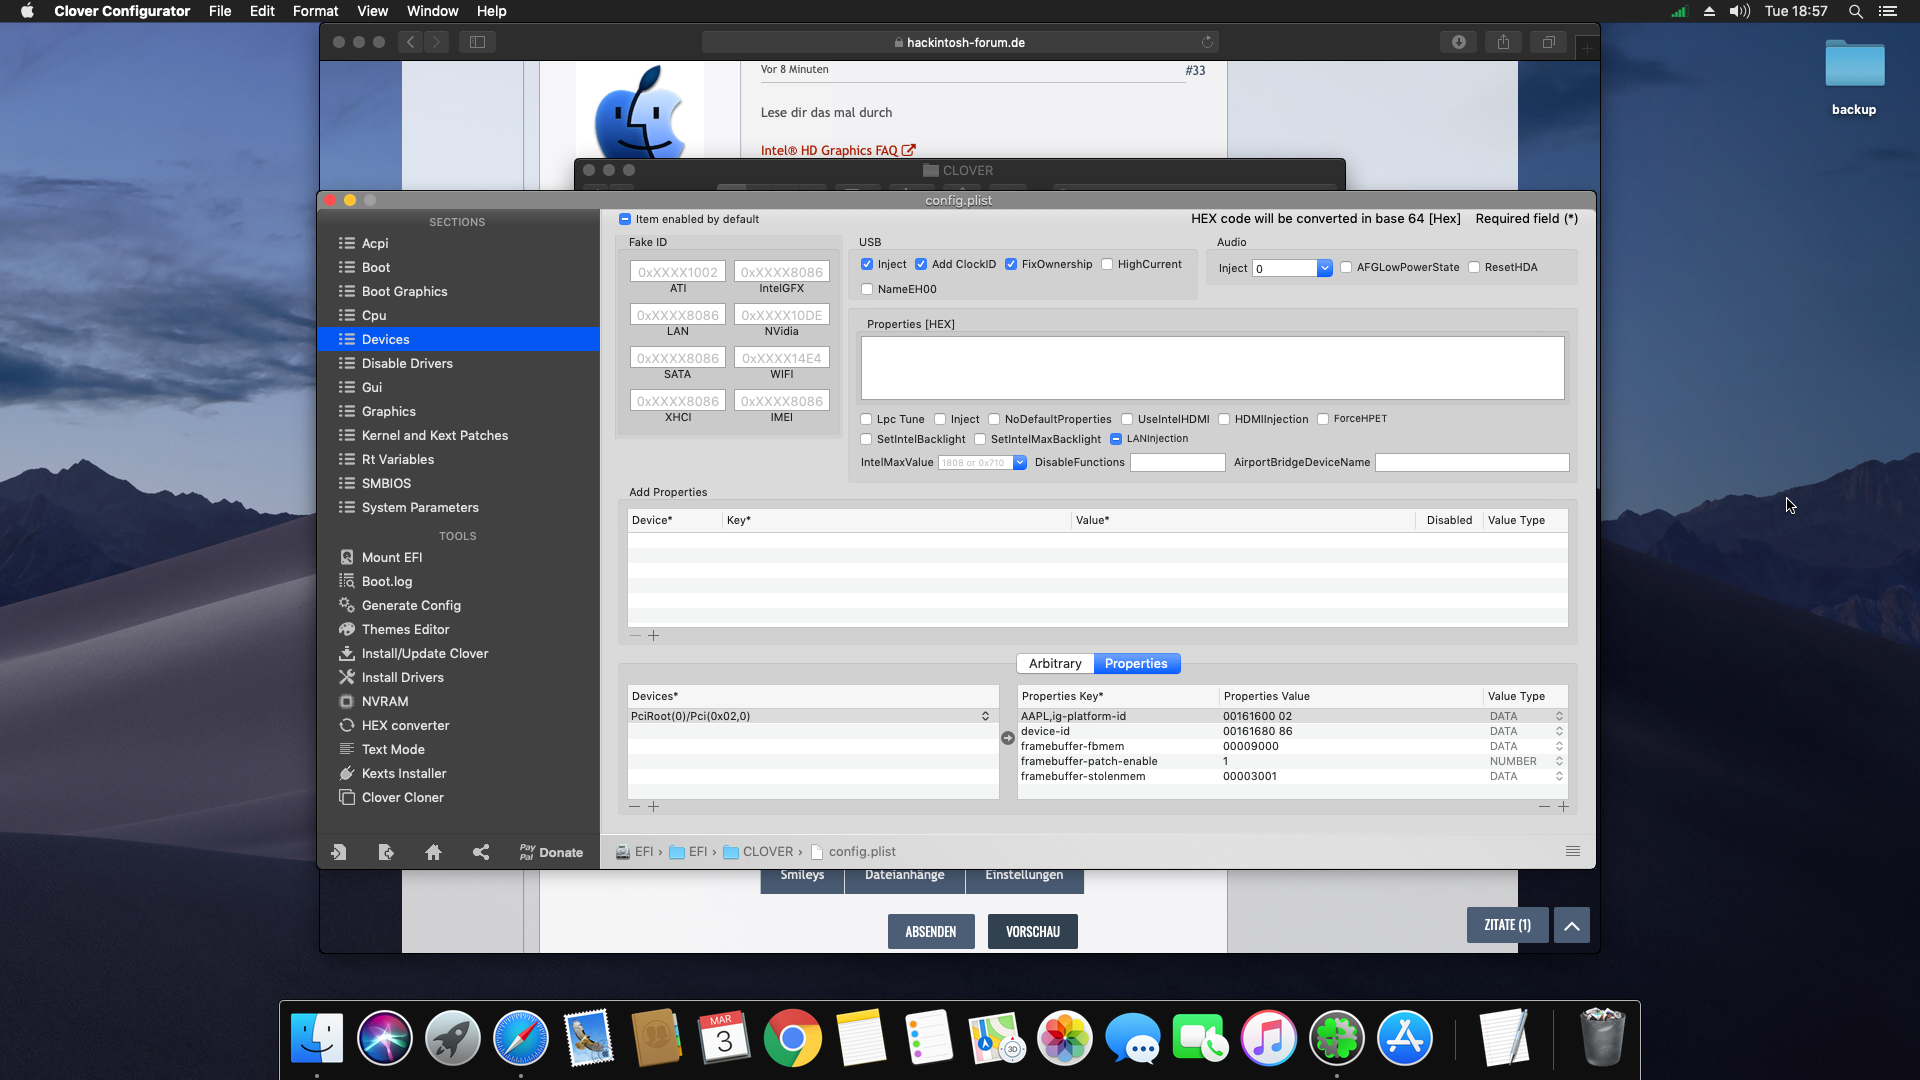This screenshot has width=1920, height=1080.
Task: Toggle LANInjection checkbox
Action: click(x=1116, y=439)
